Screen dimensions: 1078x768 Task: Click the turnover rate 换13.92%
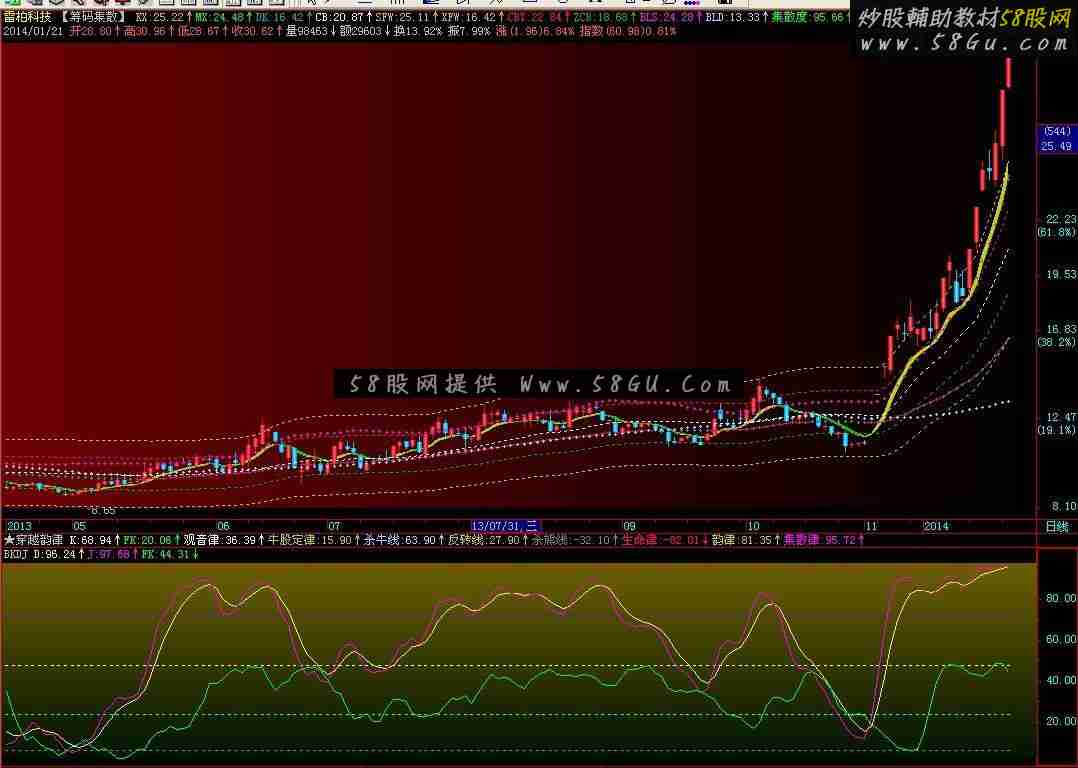[418, 31]
